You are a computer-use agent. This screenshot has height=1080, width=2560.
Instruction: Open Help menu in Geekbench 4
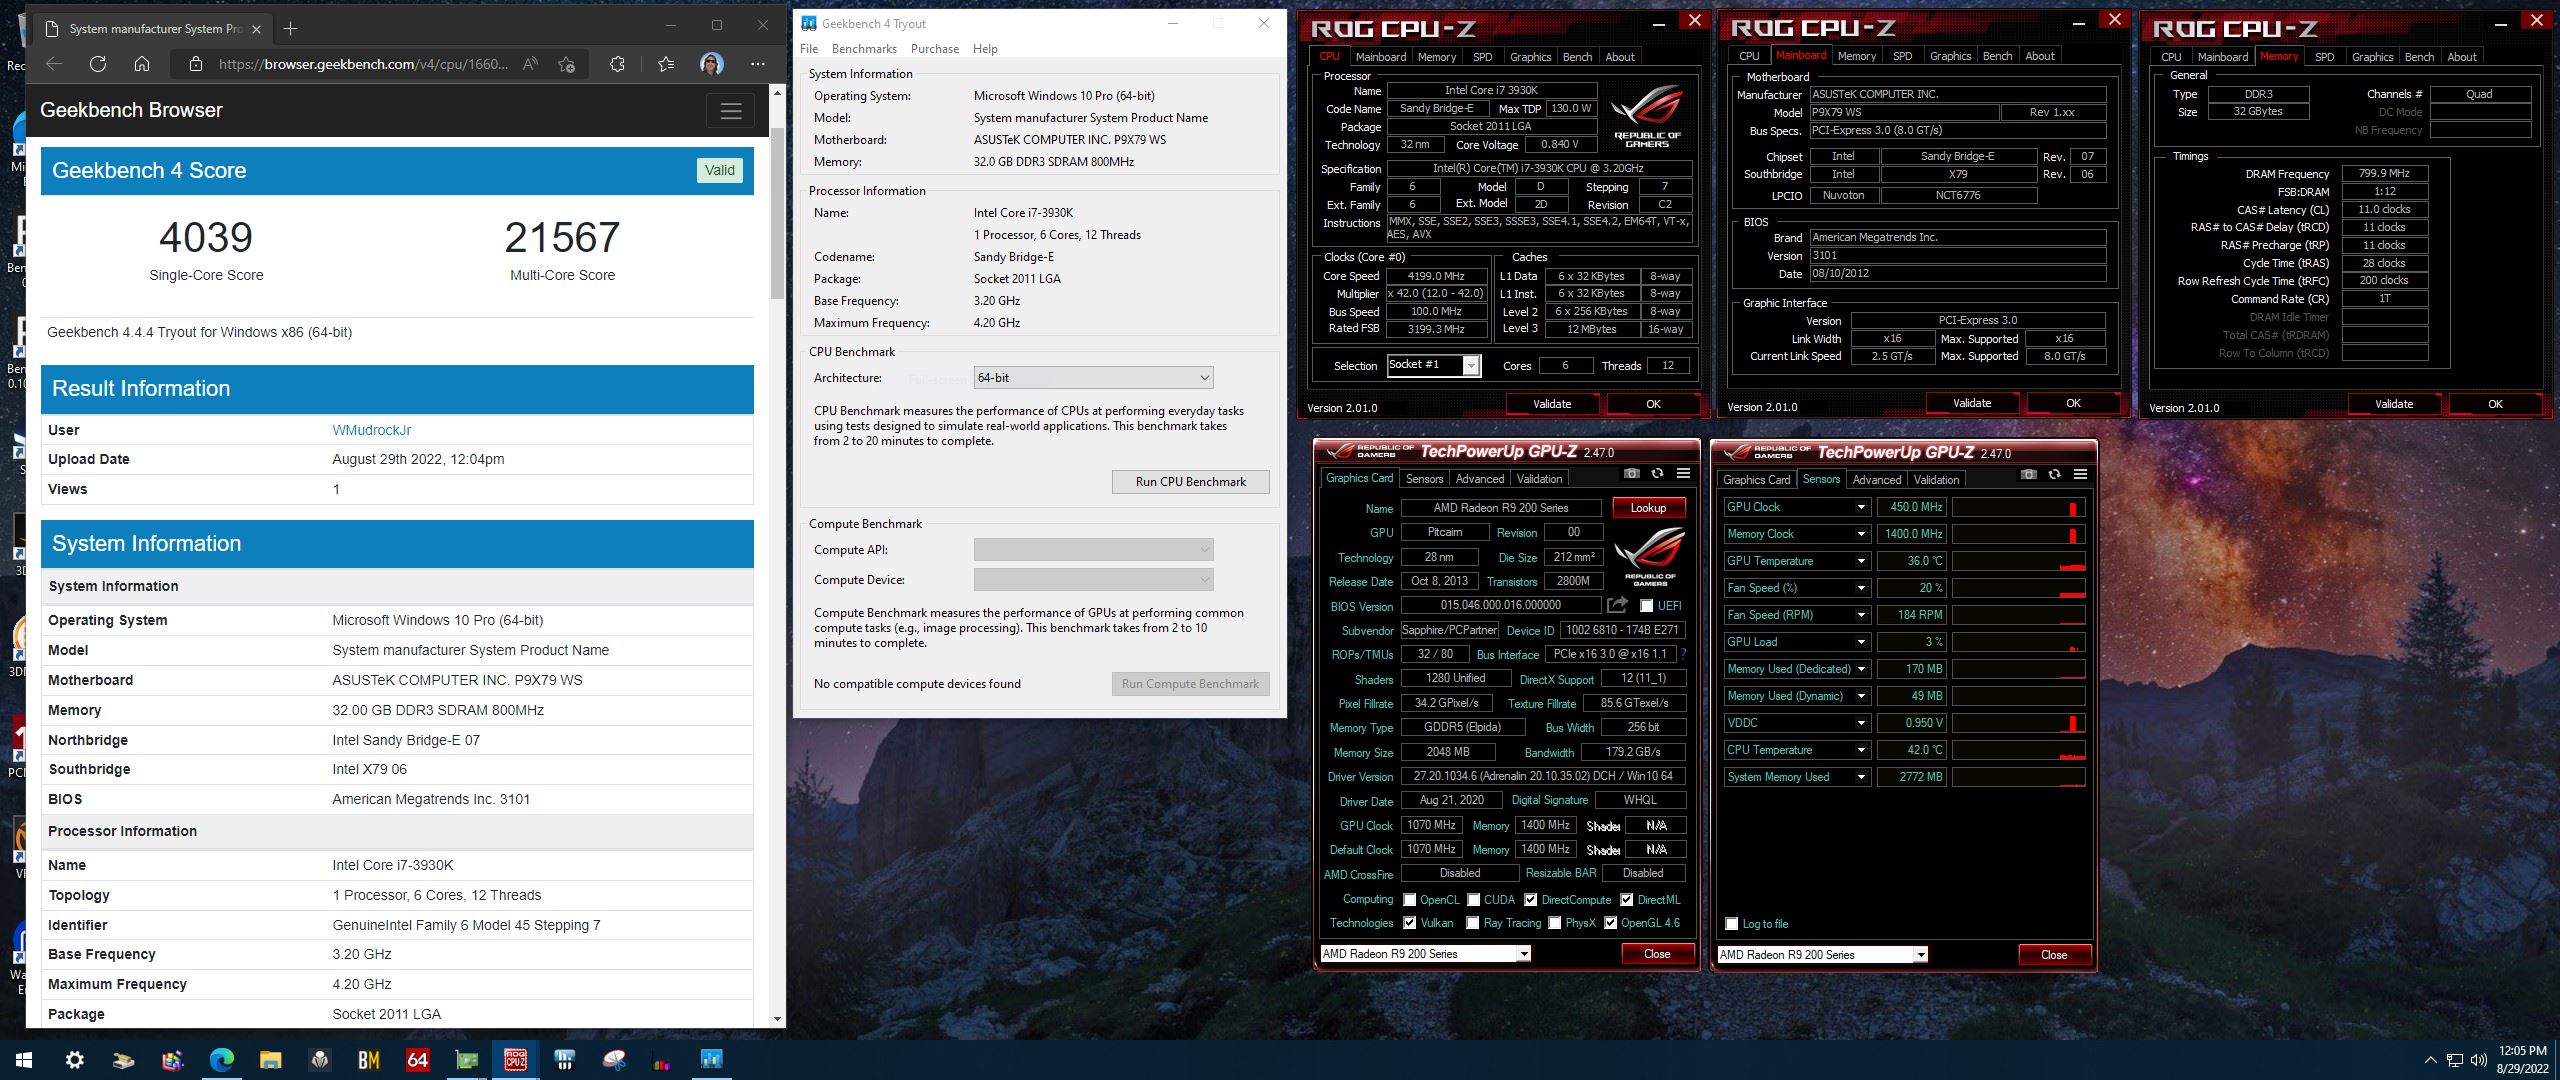point(985,49)
